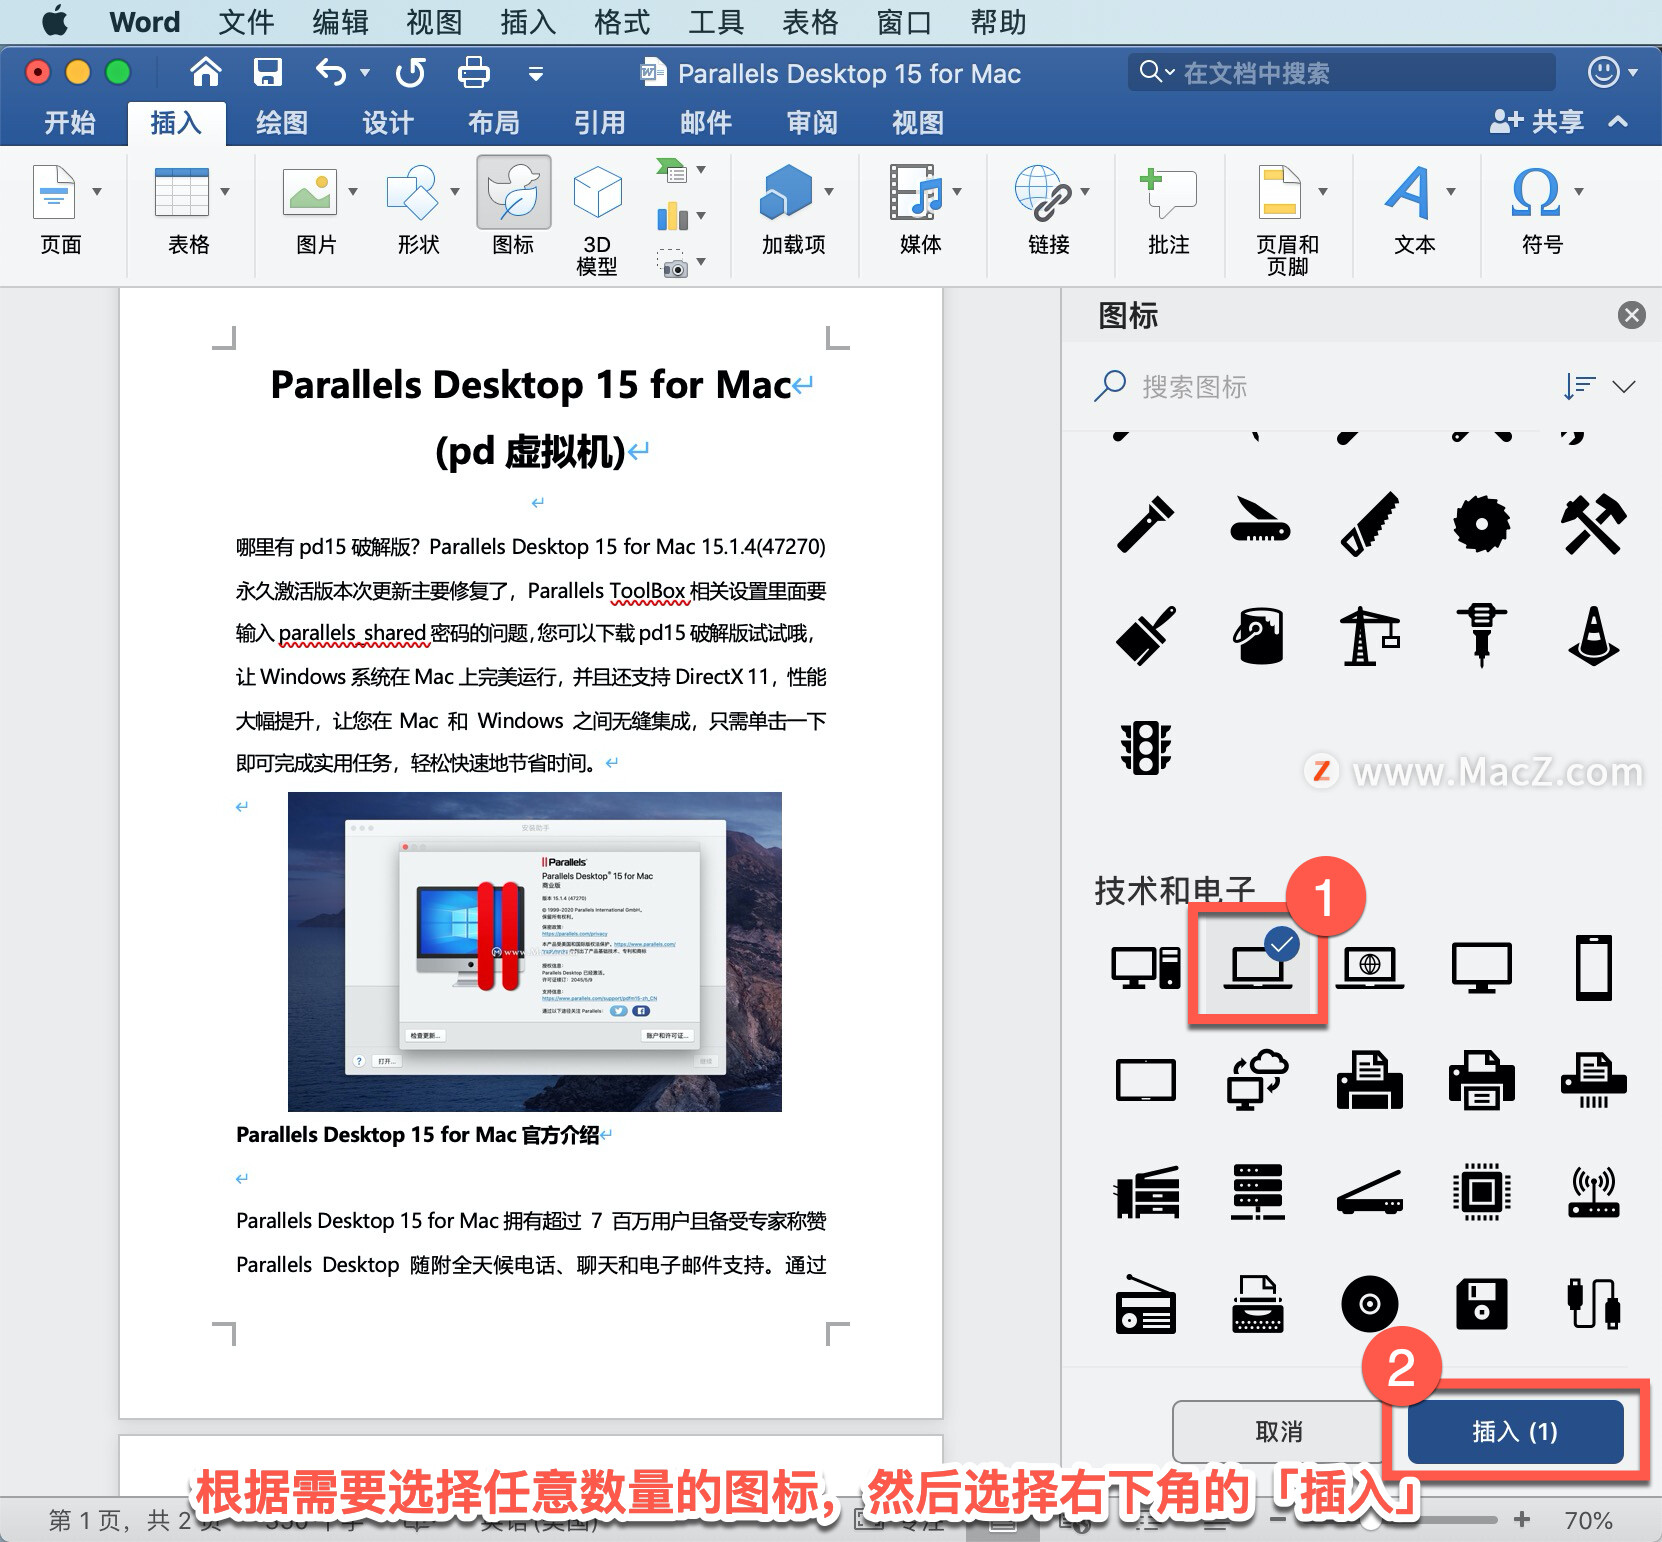1662x1542 pixels.
Task: Select the hand saw icon
Action: click(1370, 523)
